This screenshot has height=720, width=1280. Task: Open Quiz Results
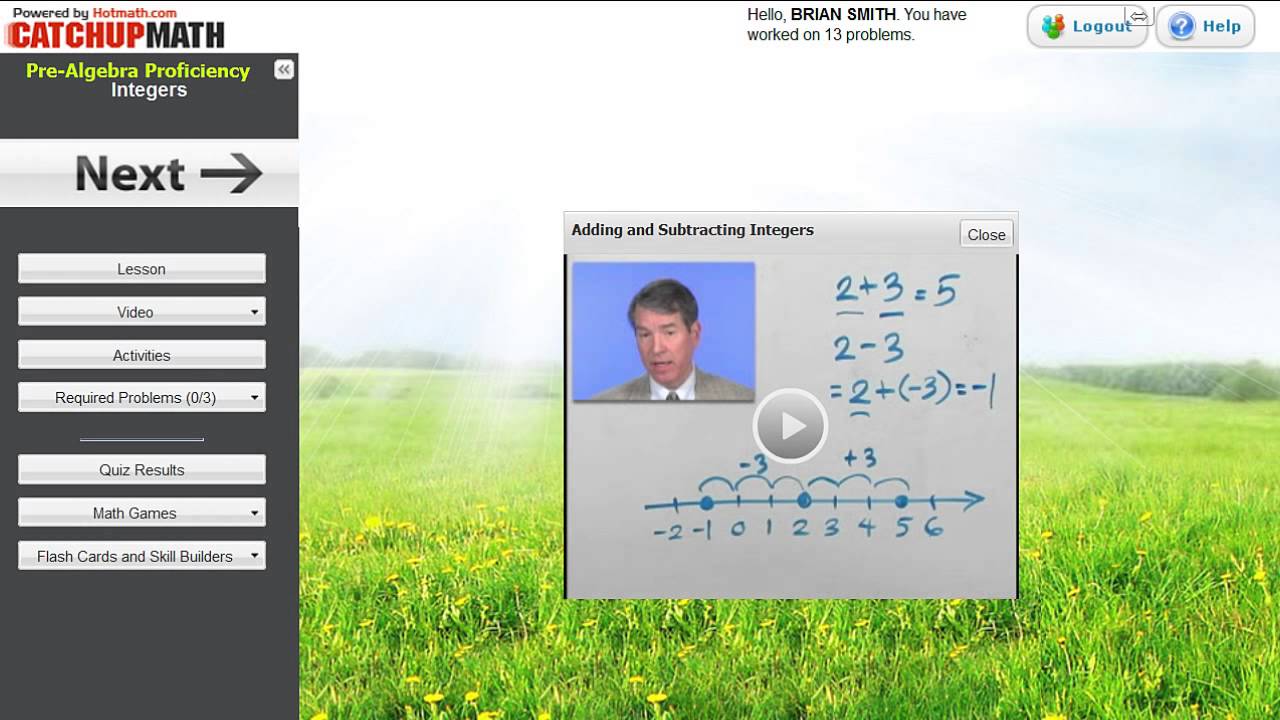[142, 470]
